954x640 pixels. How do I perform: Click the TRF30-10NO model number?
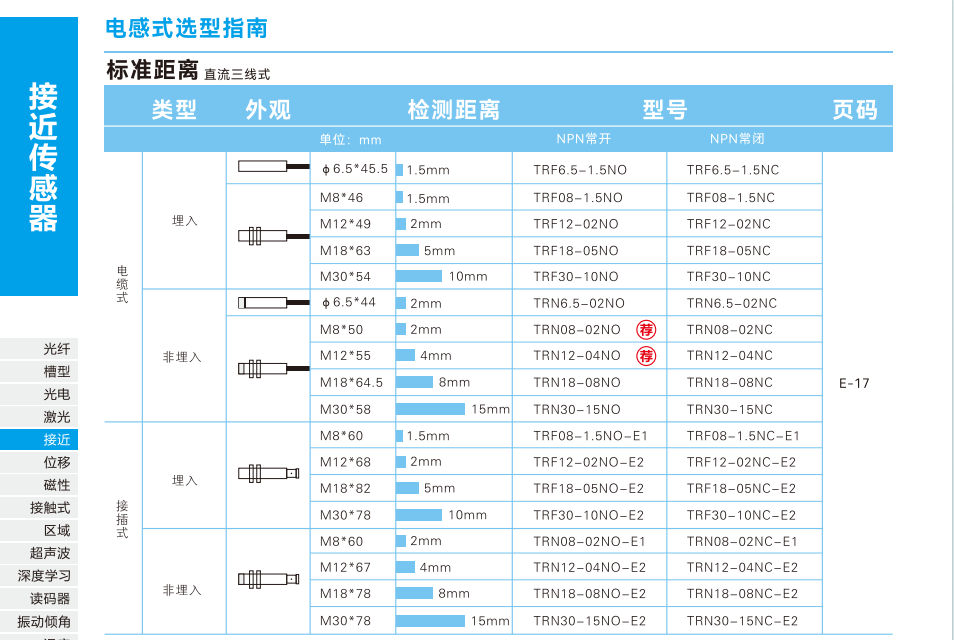coord(576,277)
